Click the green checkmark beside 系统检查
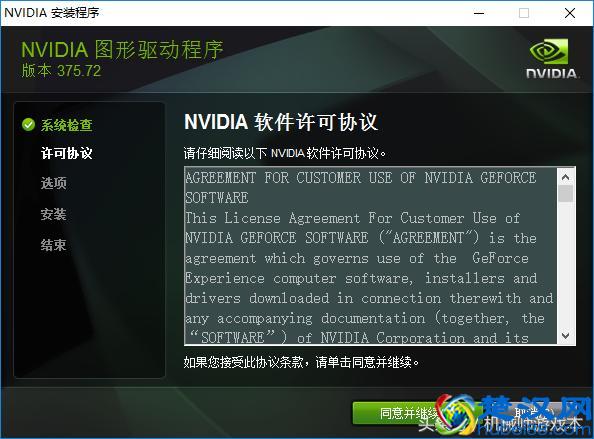Screen dimensions: 594x439 28,125
